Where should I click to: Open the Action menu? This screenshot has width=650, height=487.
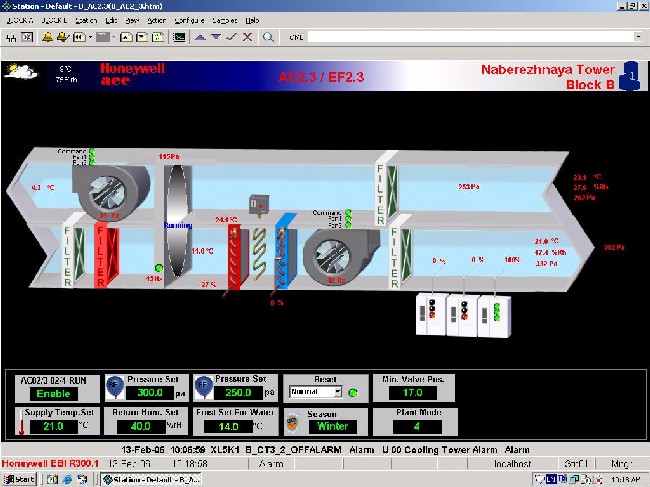[156, 20]
